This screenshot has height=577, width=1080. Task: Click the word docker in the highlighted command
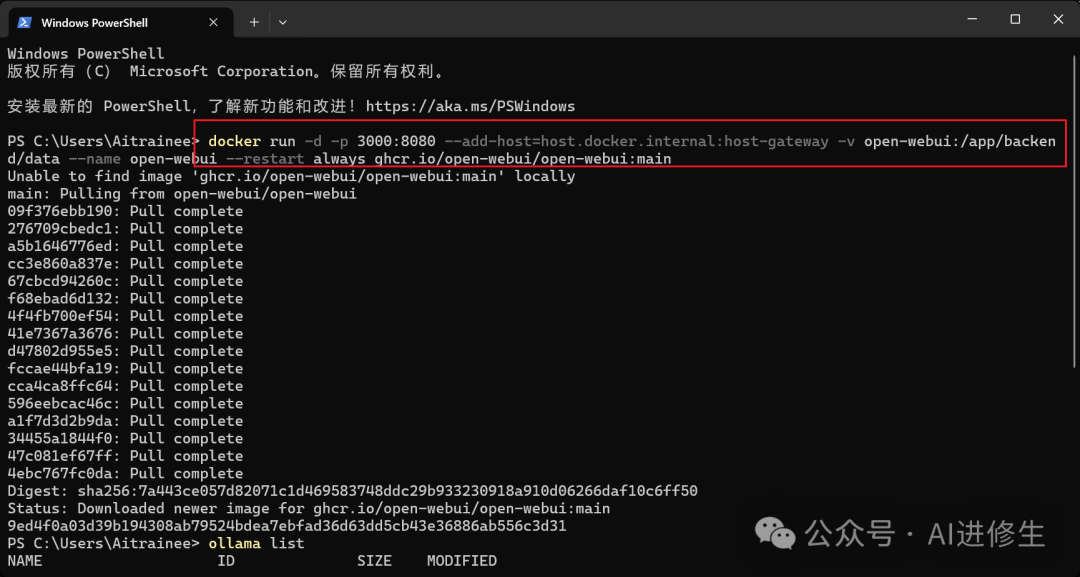[x=234, y=141]
